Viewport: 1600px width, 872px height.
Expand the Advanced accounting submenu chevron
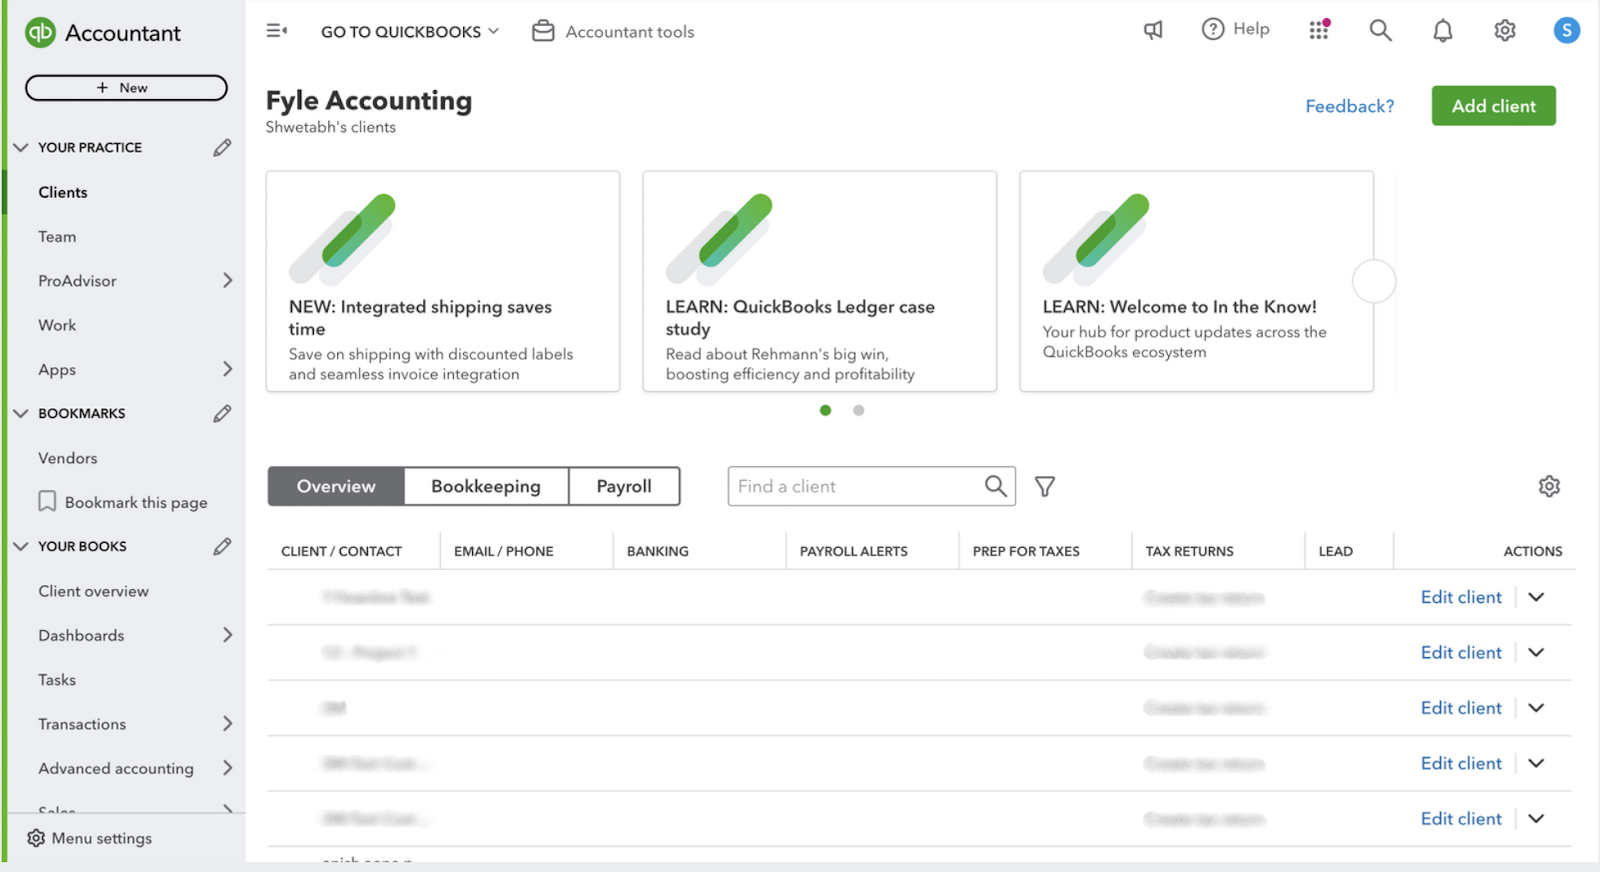[227, 768]
